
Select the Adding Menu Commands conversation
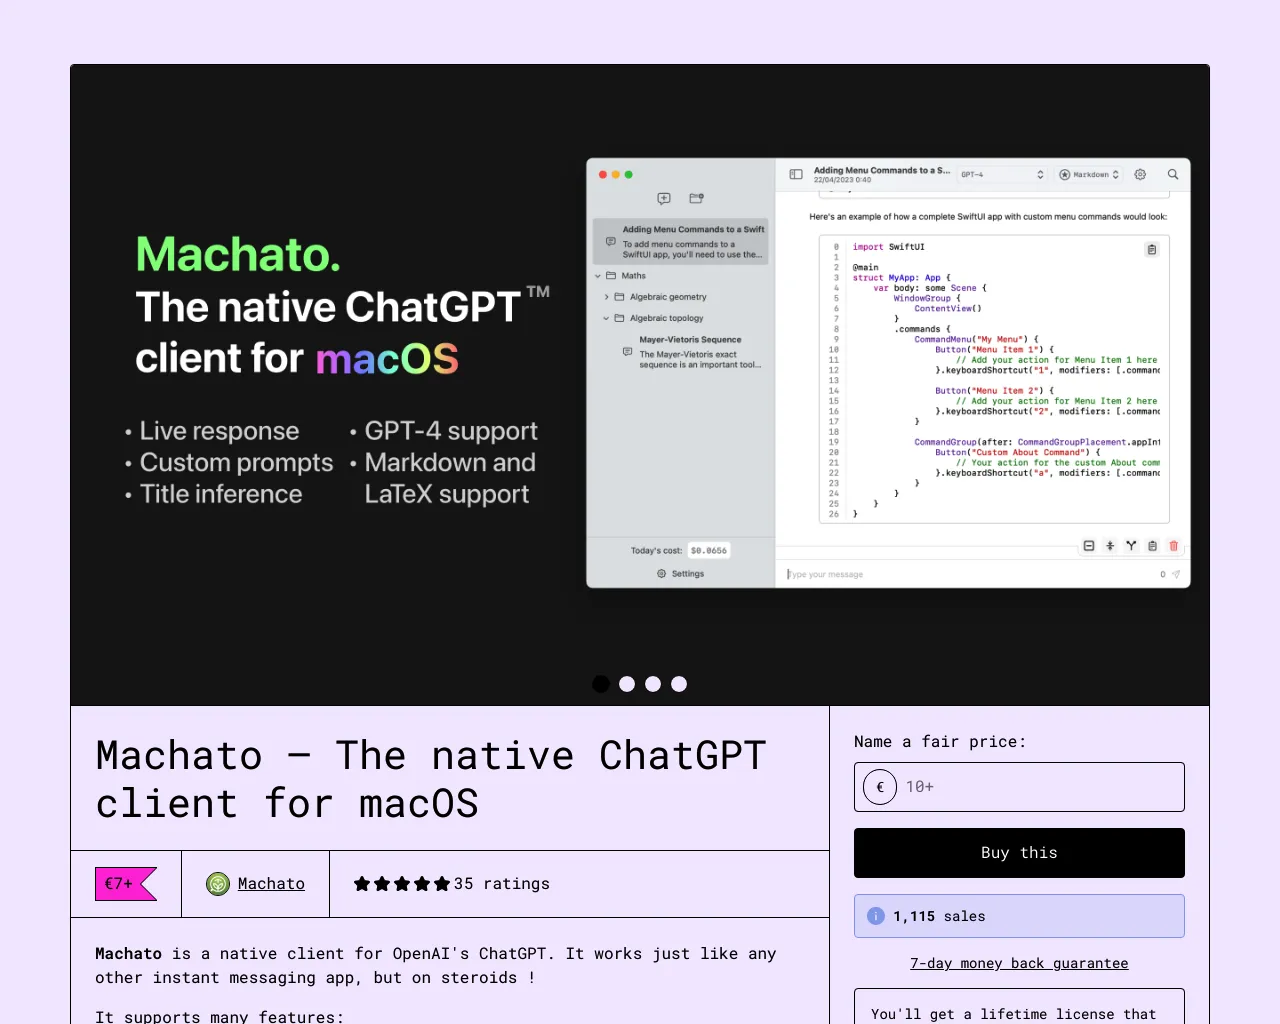click(681, 241)
